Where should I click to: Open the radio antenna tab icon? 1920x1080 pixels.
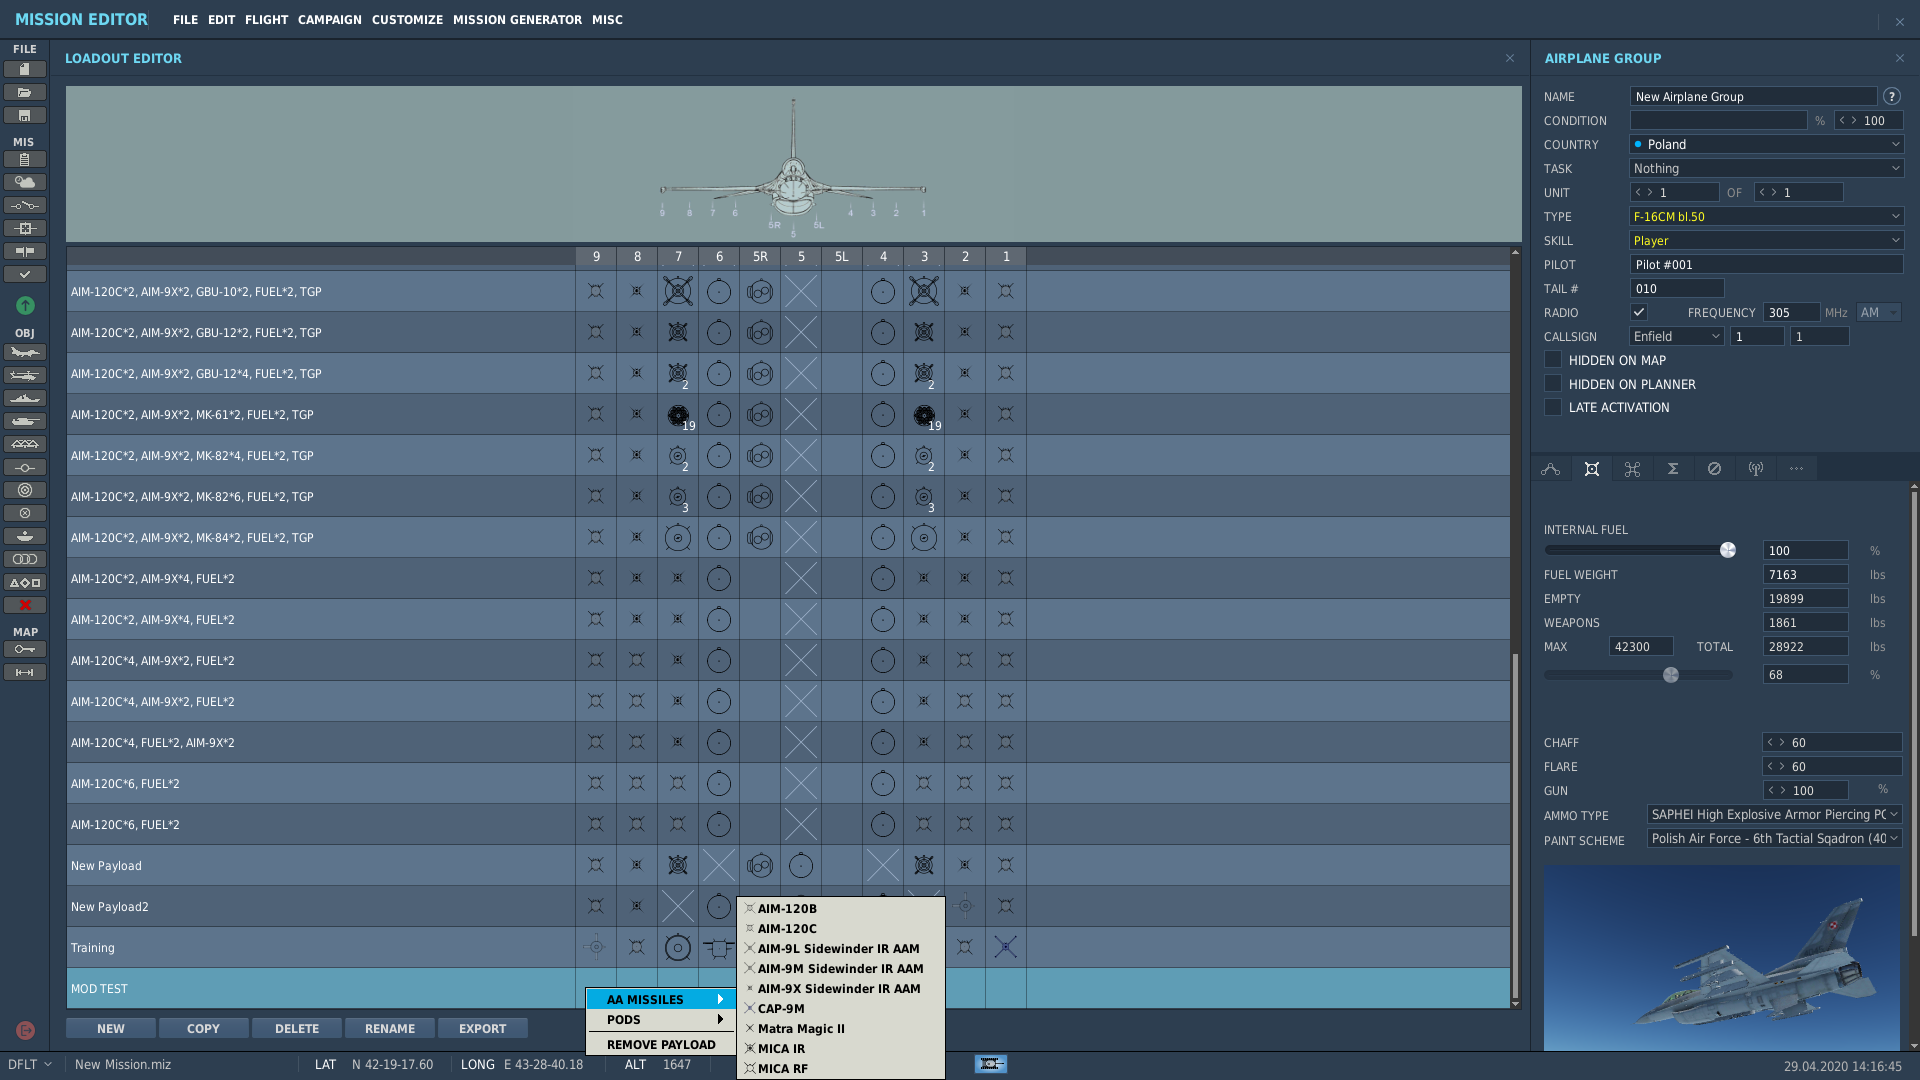(x=1755, y=469)
